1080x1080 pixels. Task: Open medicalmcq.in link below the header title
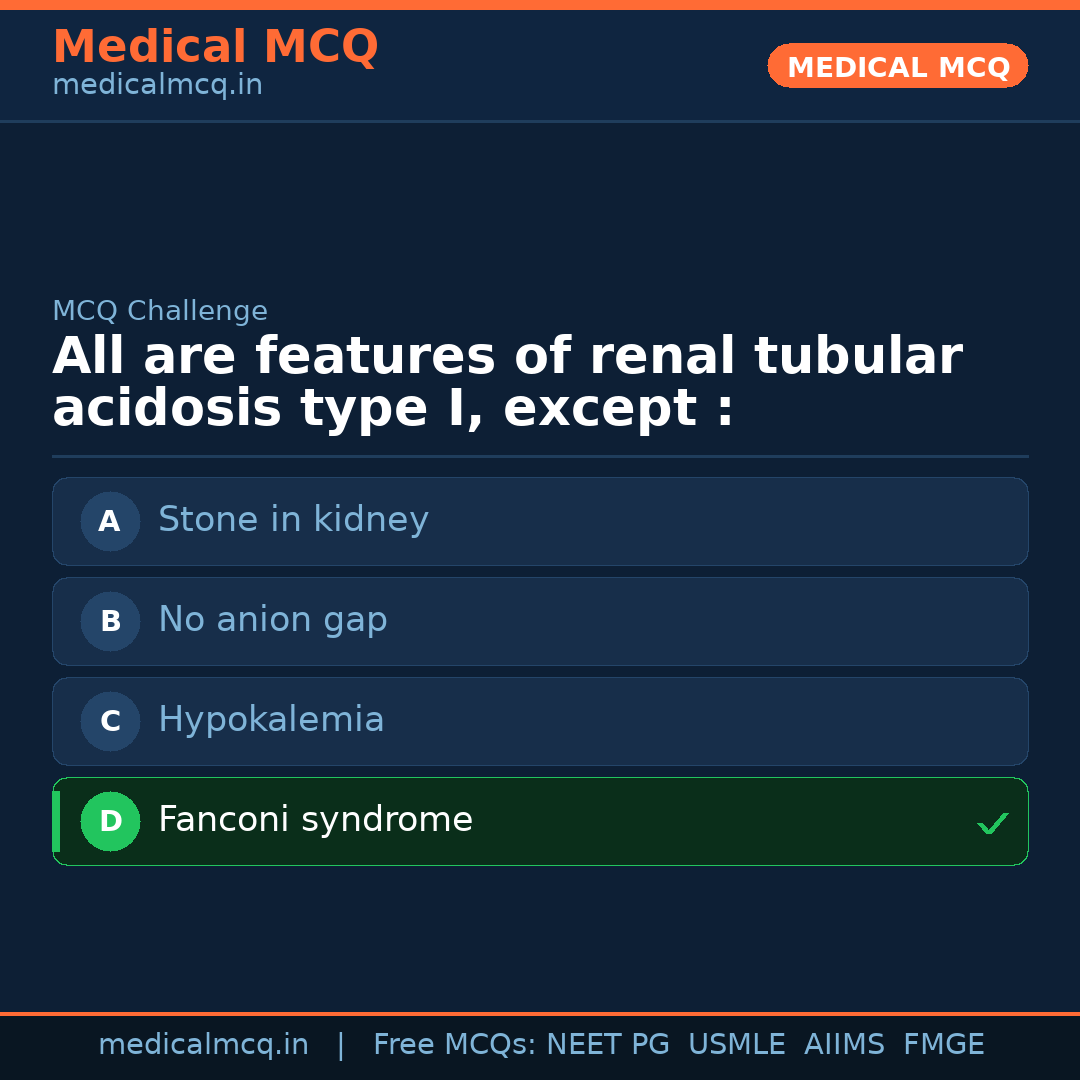tap(157, 86)
